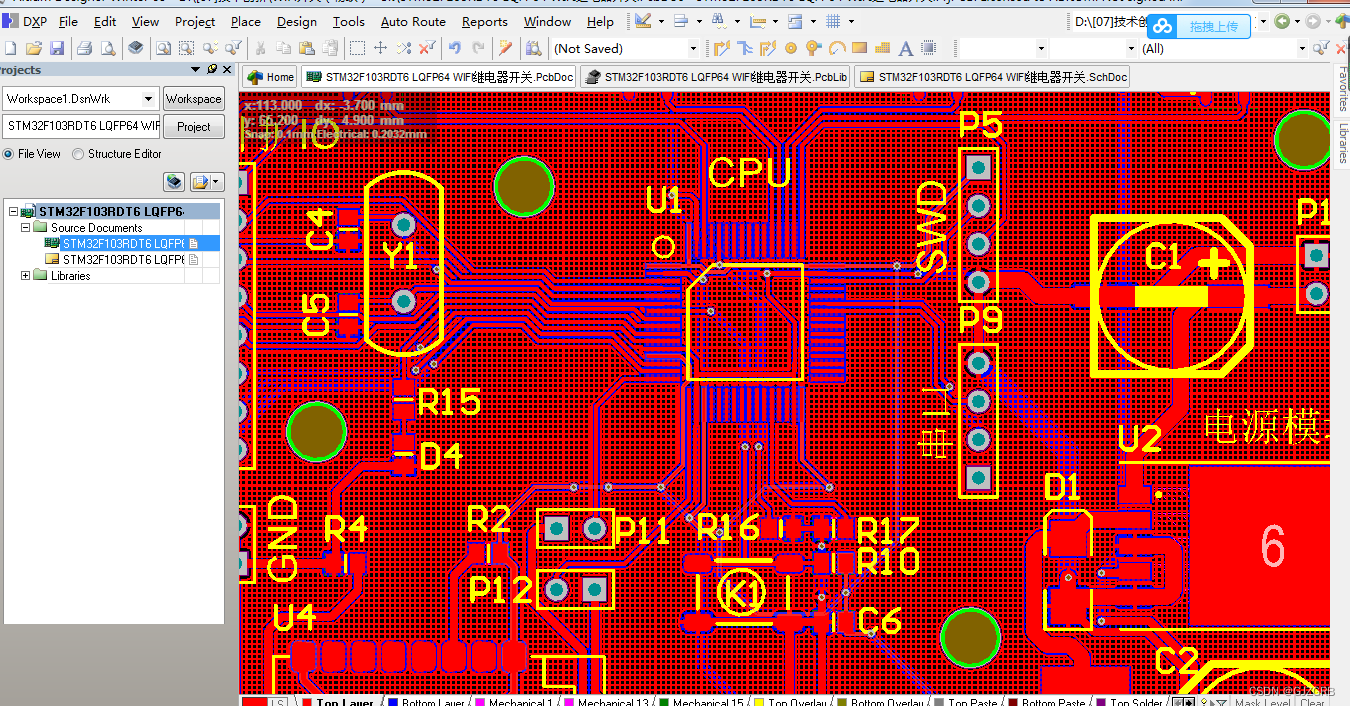Screen dimensions: 1350x706
Task: Click the Cross Probe magic wand icon
Action: pos(503,47)
